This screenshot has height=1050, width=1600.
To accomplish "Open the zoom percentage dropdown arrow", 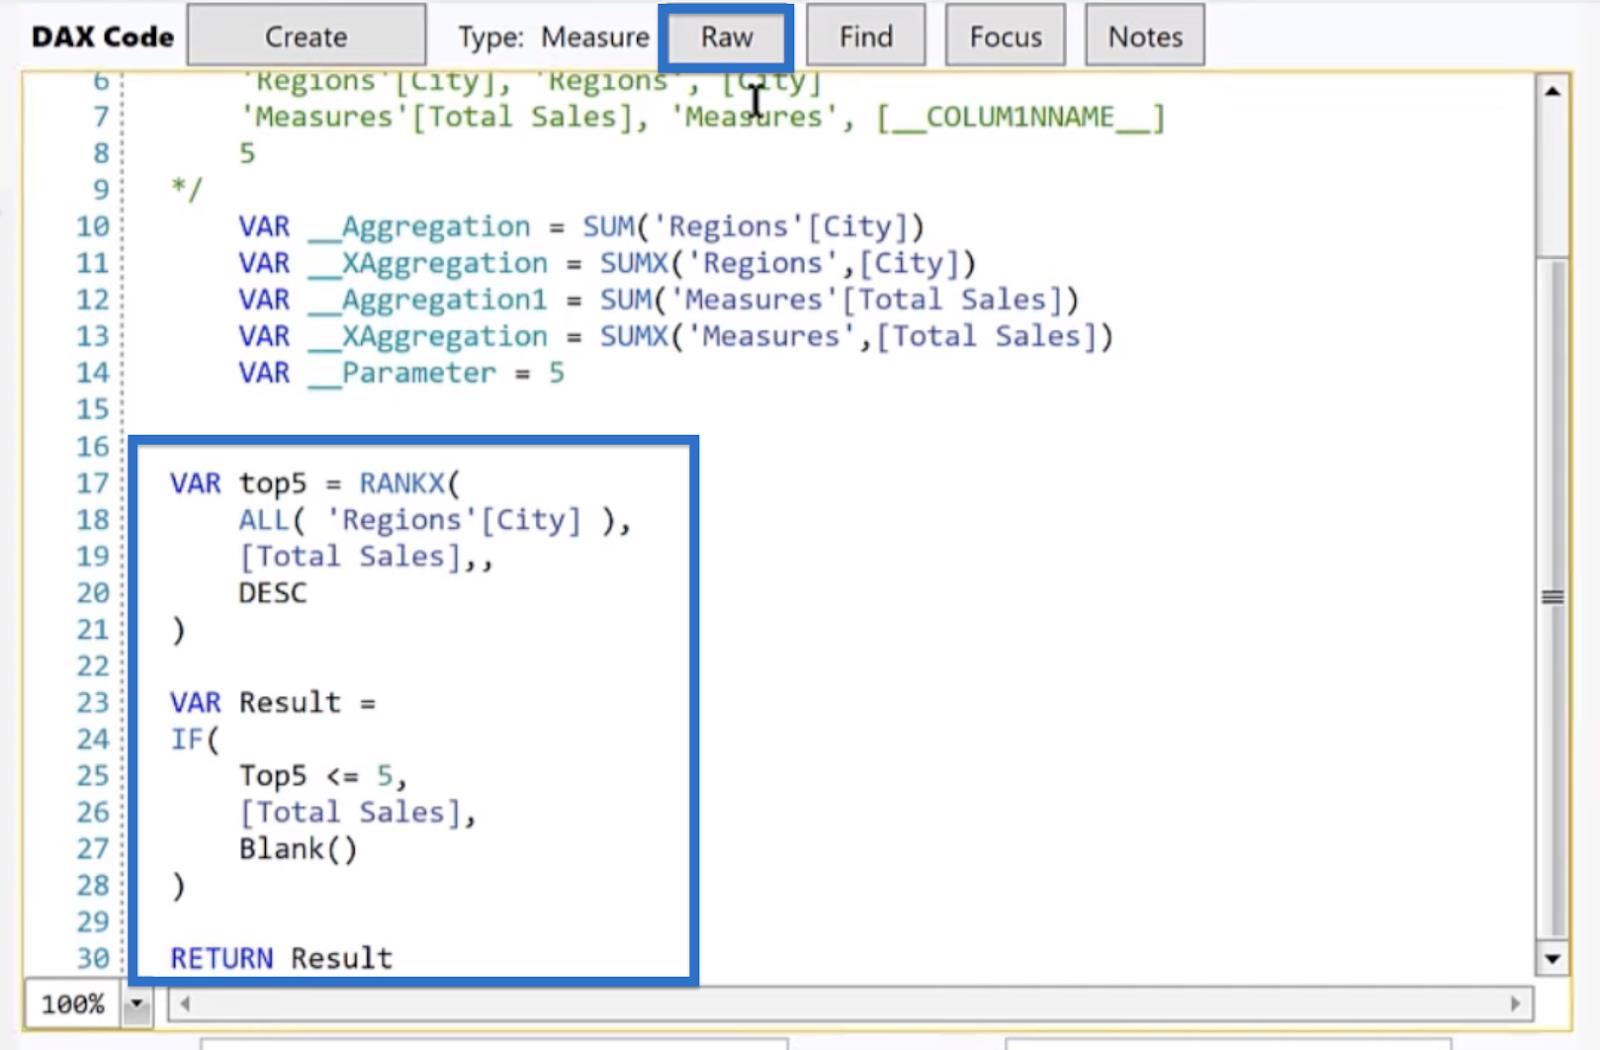I will coord(136,1003).
